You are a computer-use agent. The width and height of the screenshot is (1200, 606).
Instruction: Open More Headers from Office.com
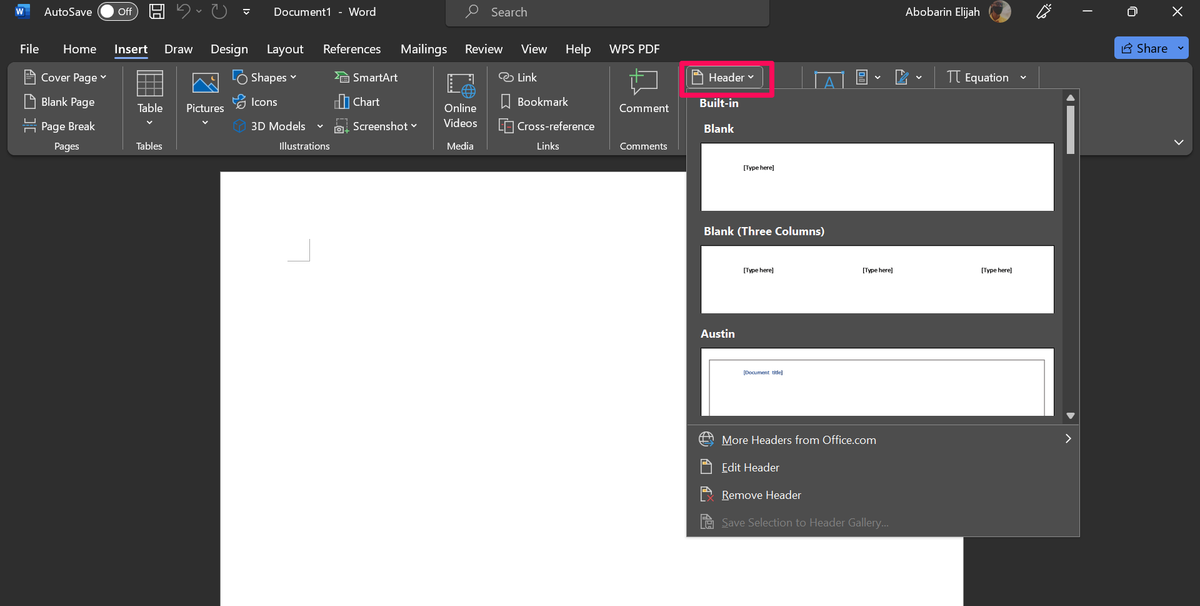pyautogui.click(x=883, y=439)
